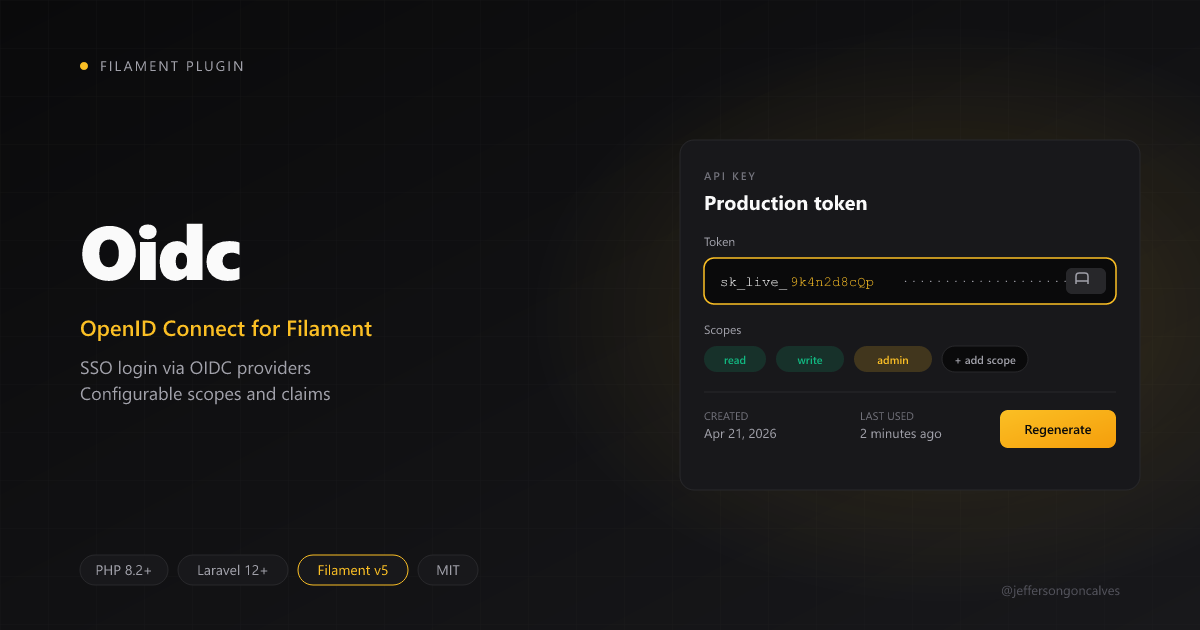
Task: Click the LAST USED timestamp
Action: pos(900,433)
